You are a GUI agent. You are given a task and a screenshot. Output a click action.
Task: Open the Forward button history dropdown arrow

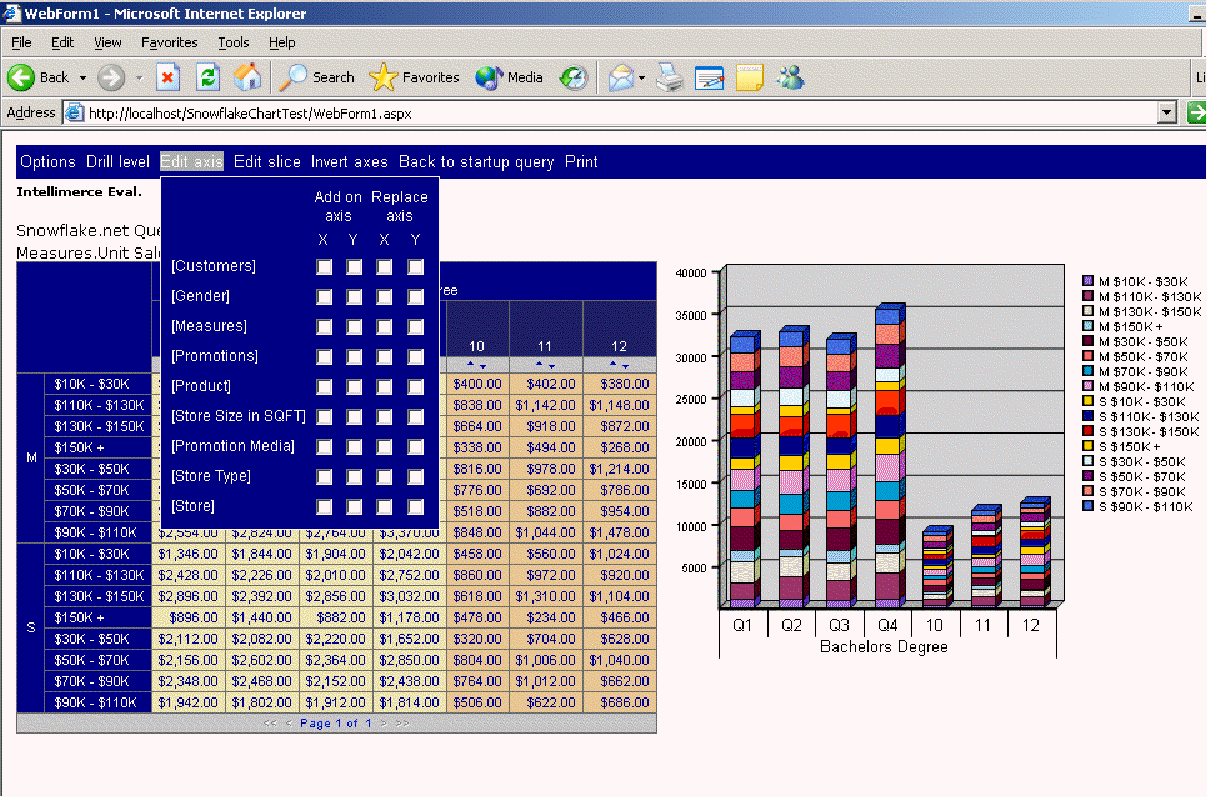pos(139,78)
